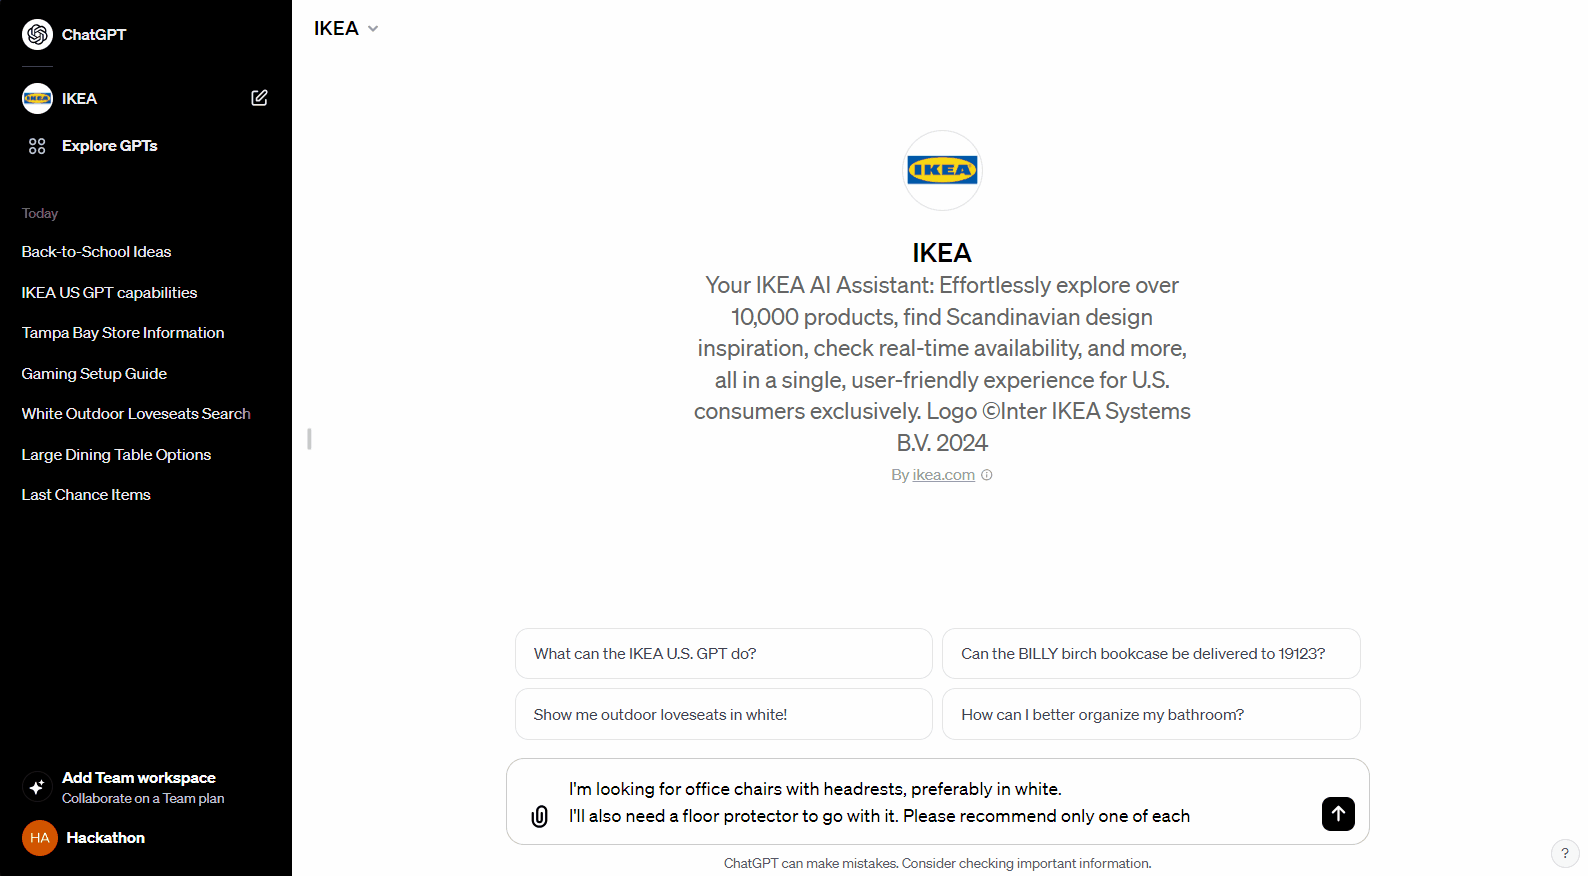1588x876 pixels.
Task: Choose 'Show me outdoor loveseats in white!' prompt
Action: pos(724,714)
